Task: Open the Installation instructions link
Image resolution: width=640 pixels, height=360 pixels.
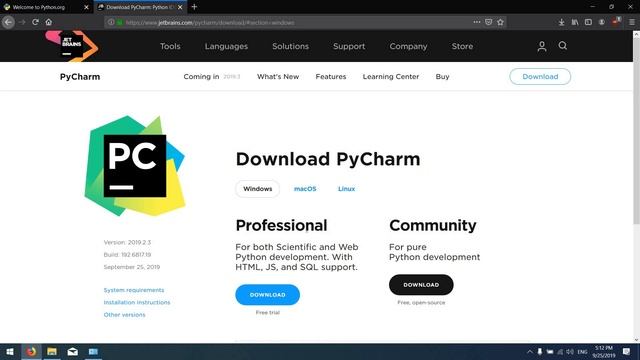Action: tap(137, 302)
